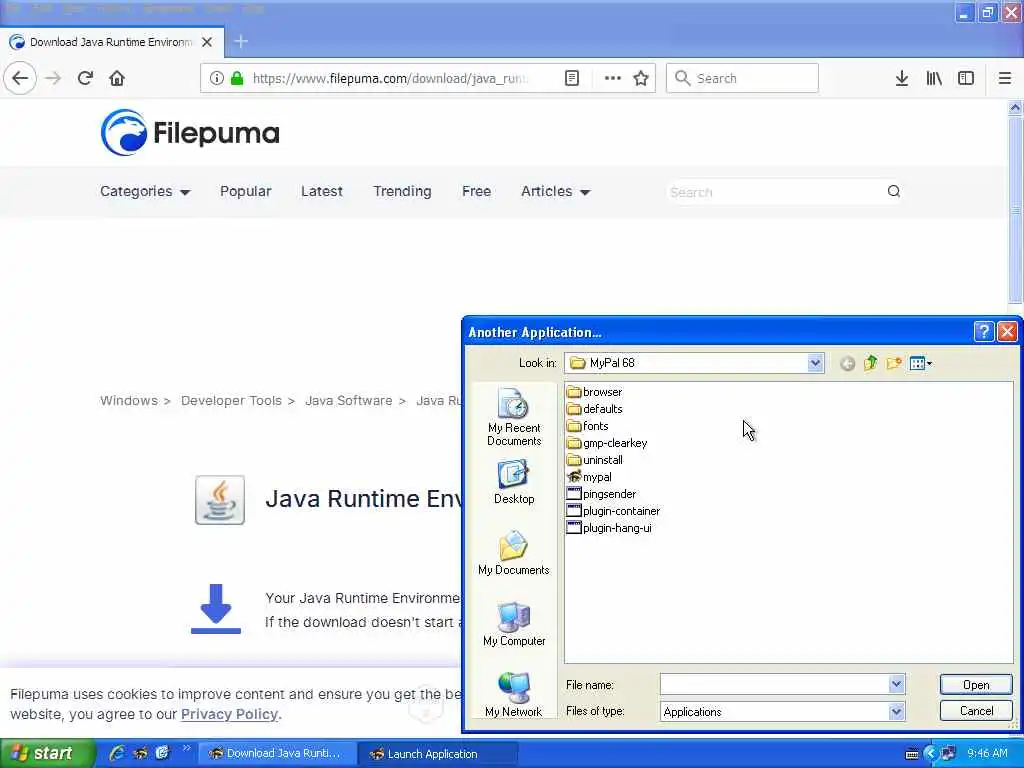1024x768 pixels.
Task: Go up one level in file dialog
Action: point(871,363)
